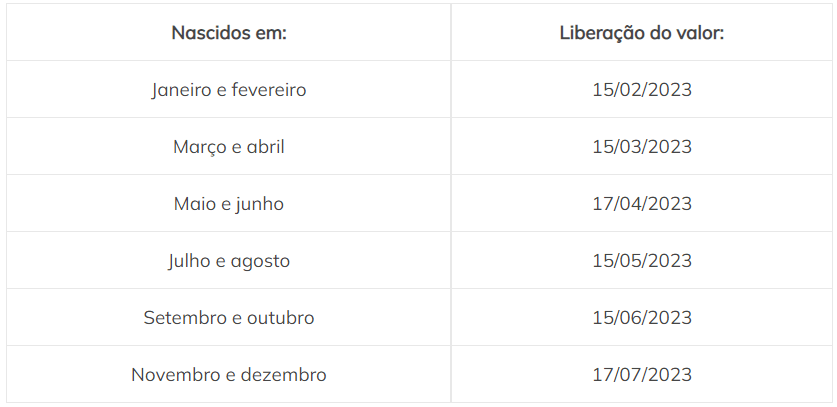Click the date 15/03/2023

(642, 147)
